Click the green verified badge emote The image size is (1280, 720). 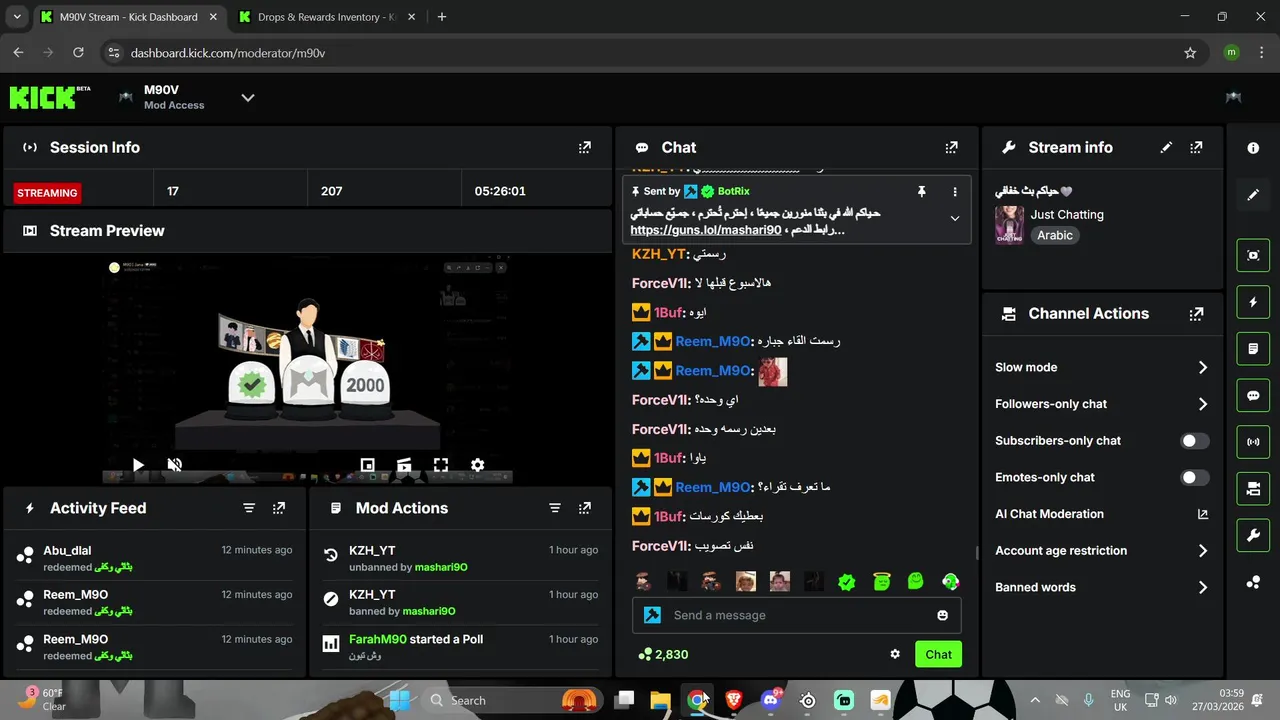coord(847,581)
